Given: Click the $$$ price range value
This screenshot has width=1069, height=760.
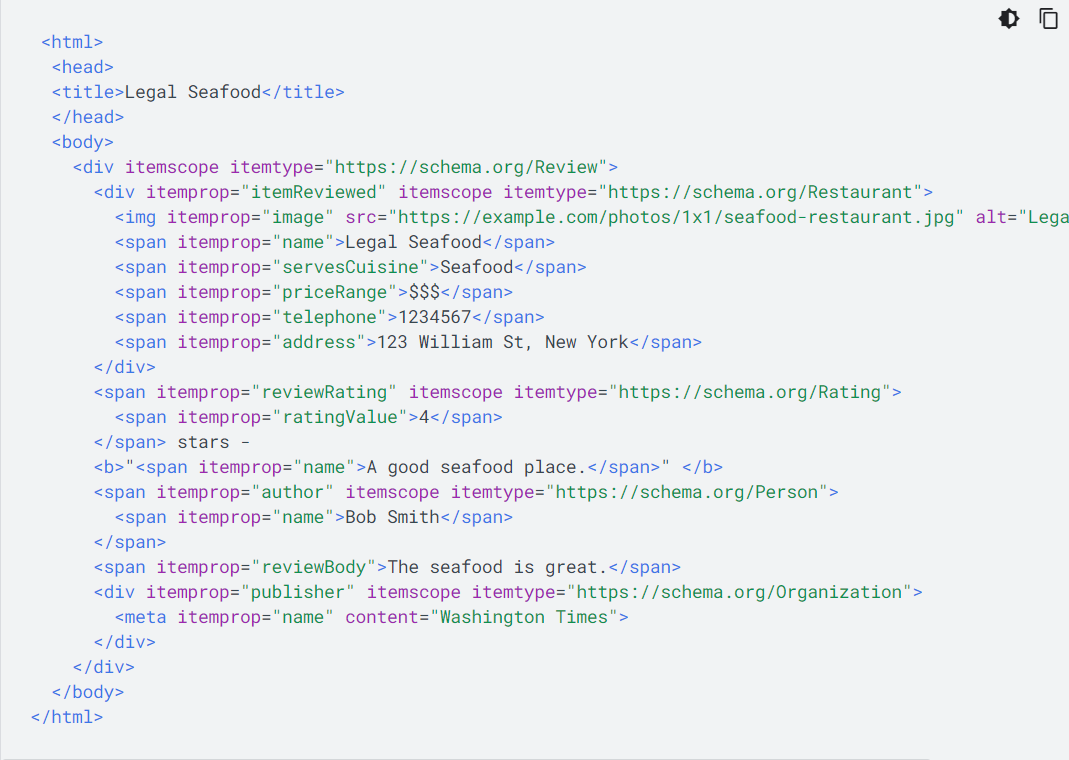Looking at the screenshot, I should (424, 292).
